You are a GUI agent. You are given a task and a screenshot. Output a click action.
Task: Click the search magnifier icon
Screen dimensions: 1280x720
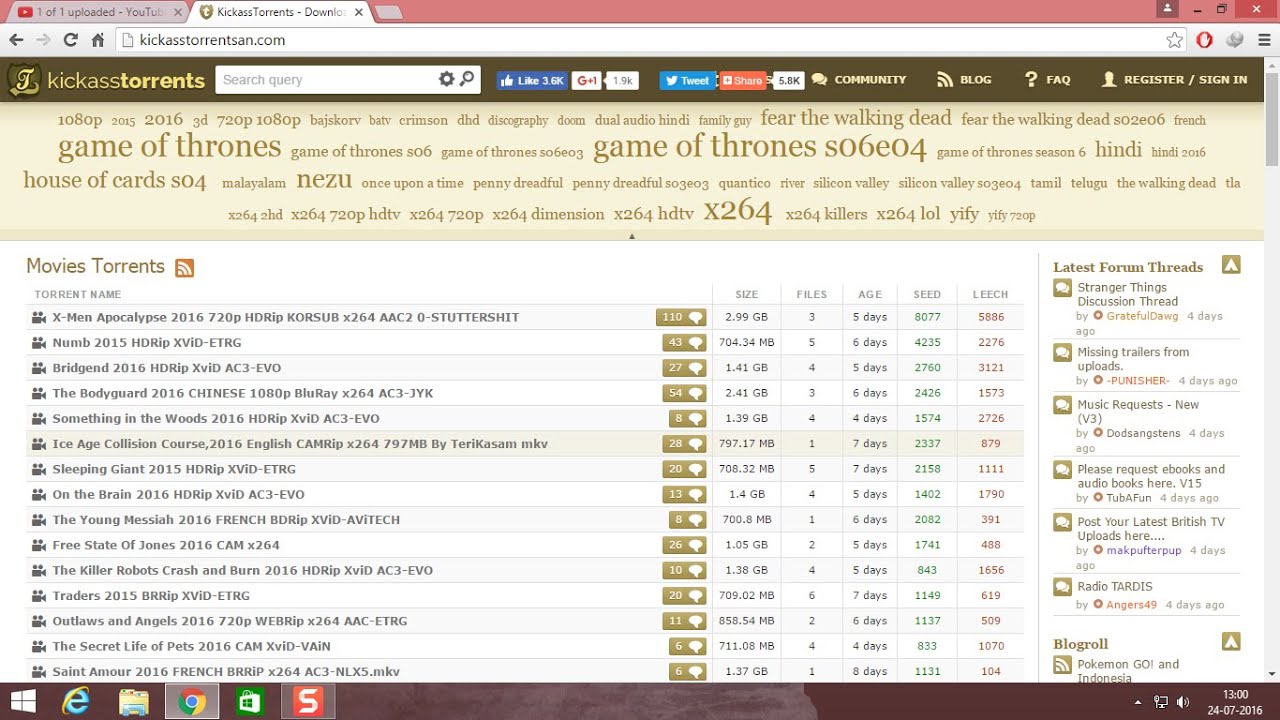pos(467,79)
